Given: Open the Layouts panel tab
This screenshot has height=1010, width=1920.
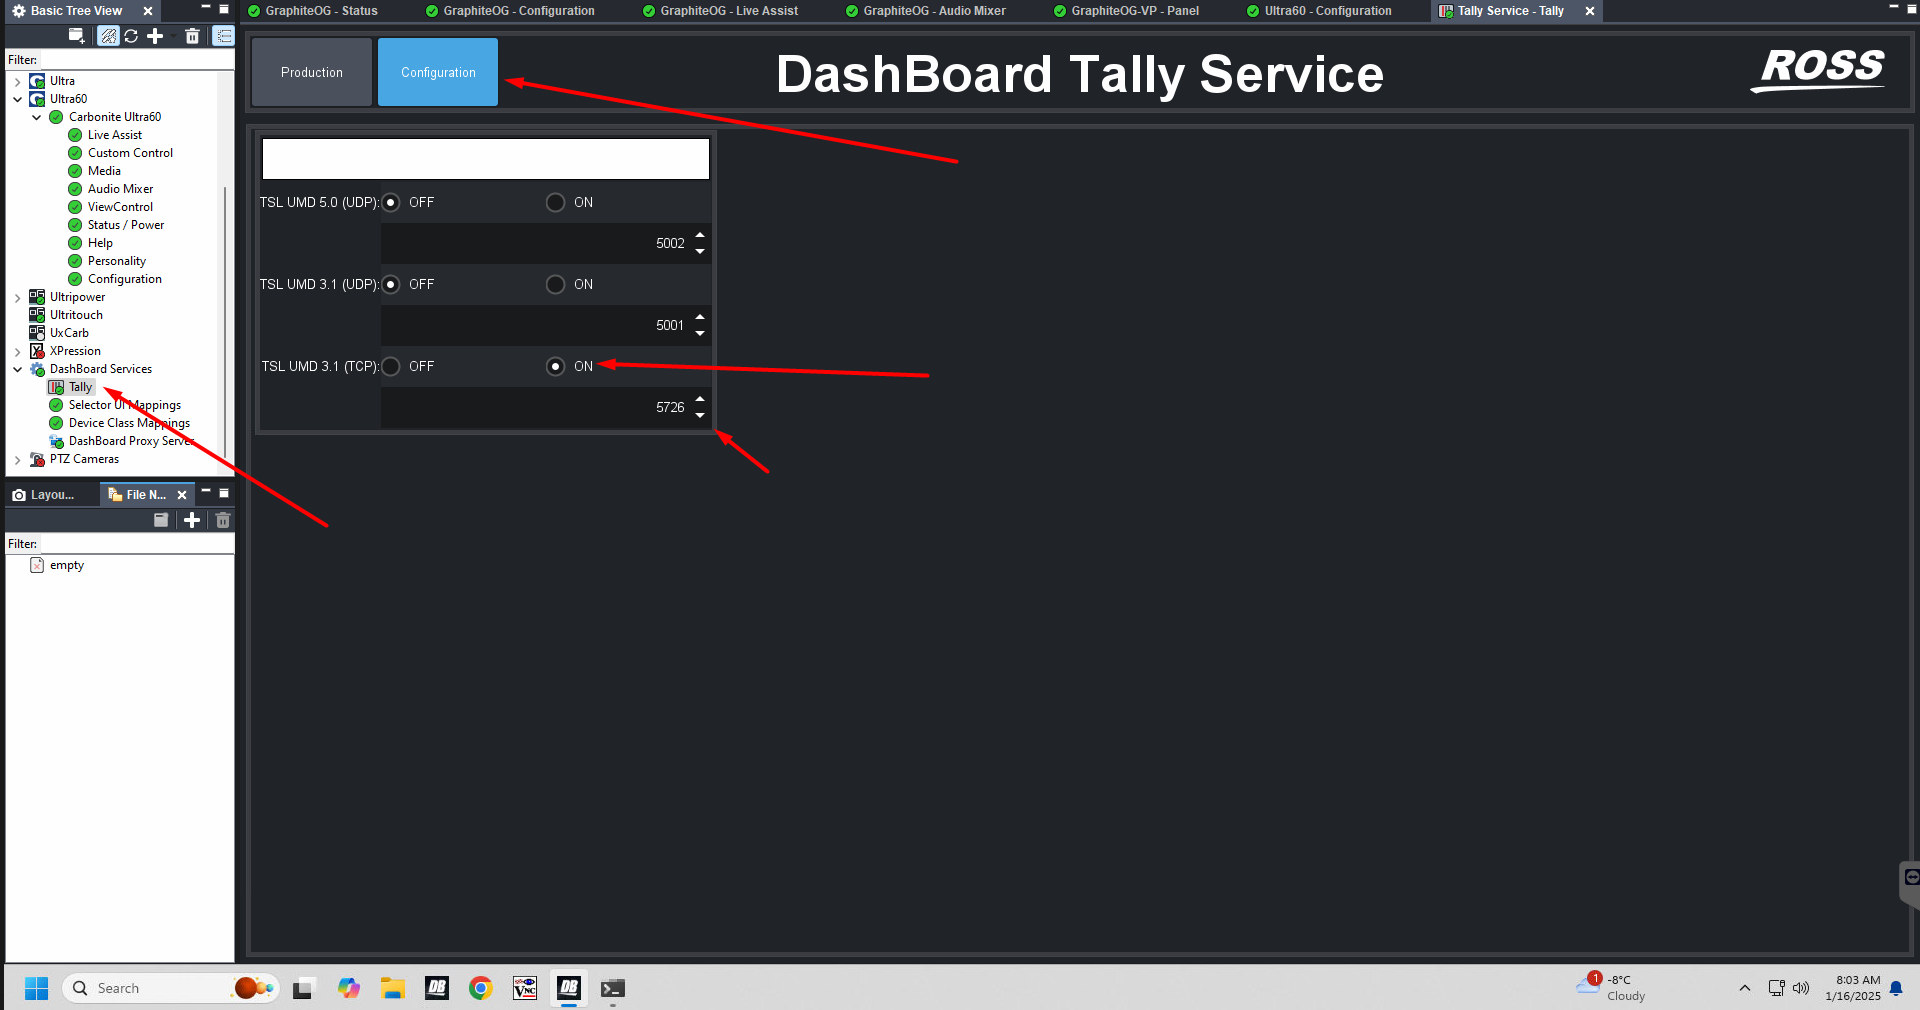Looking at the screenshot, I should point(44,495).
